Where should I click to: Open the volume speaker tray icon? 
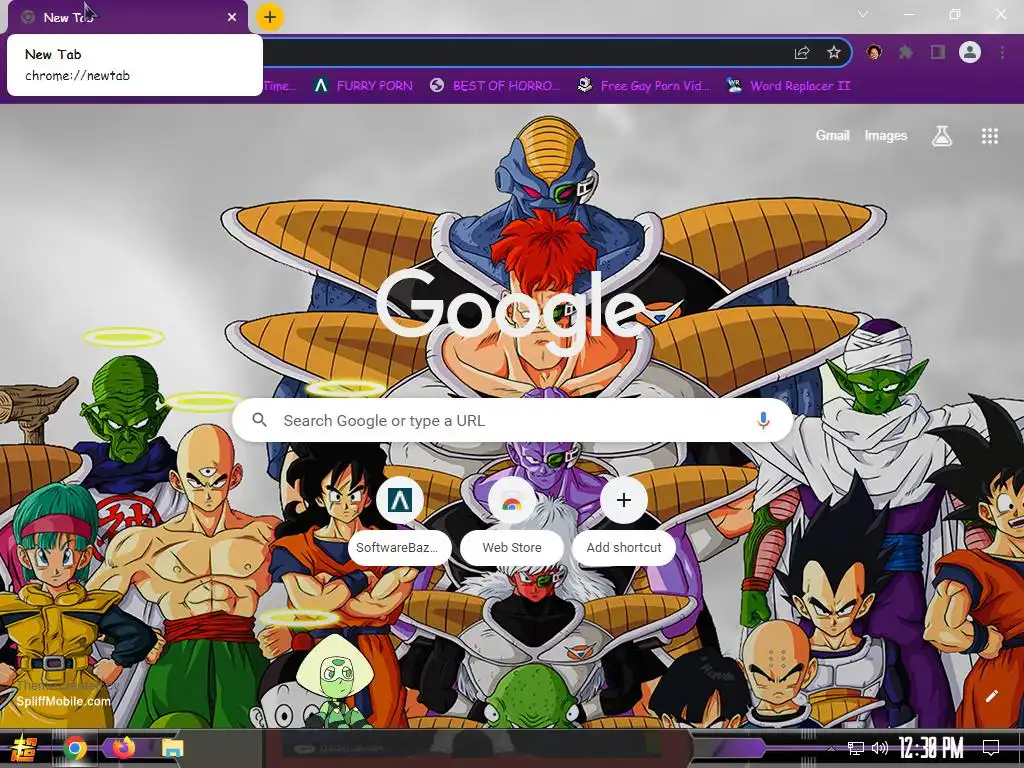point(880,748)
